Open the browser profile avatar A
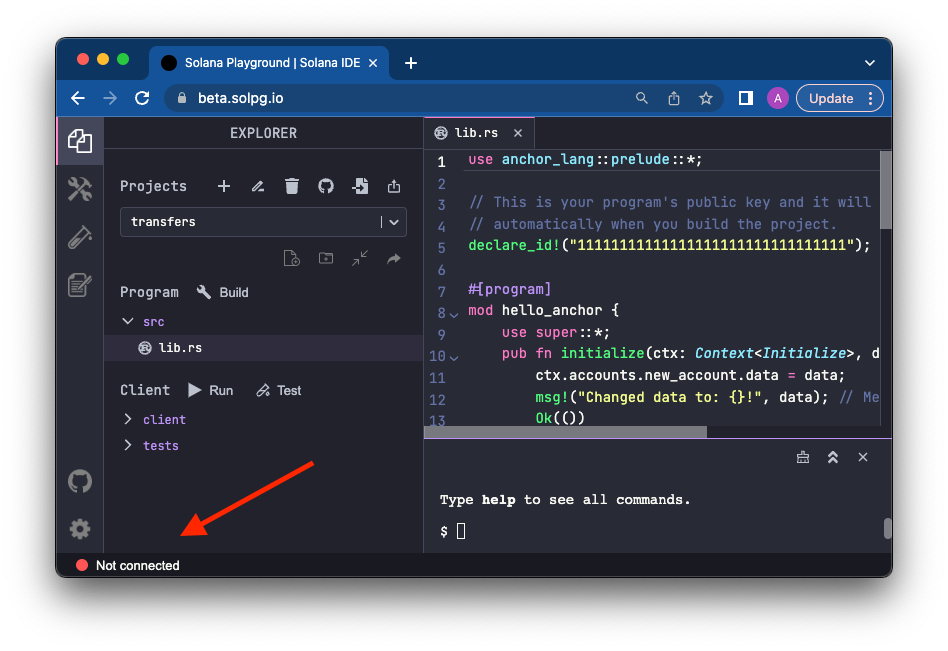Viewport: 948px width, 651px height. tap(778, 98)
